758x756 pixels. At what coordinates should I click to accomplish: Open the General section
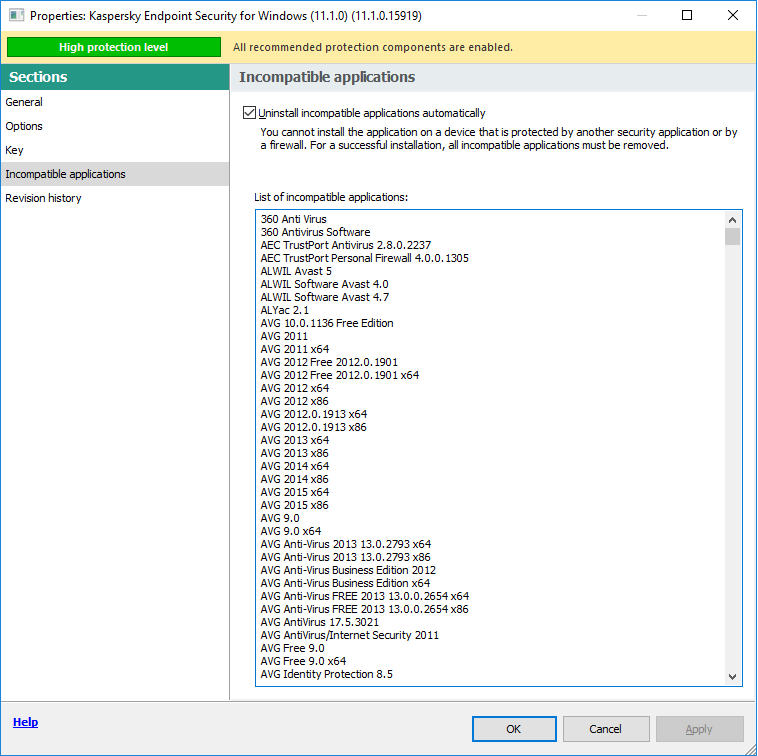115,102
